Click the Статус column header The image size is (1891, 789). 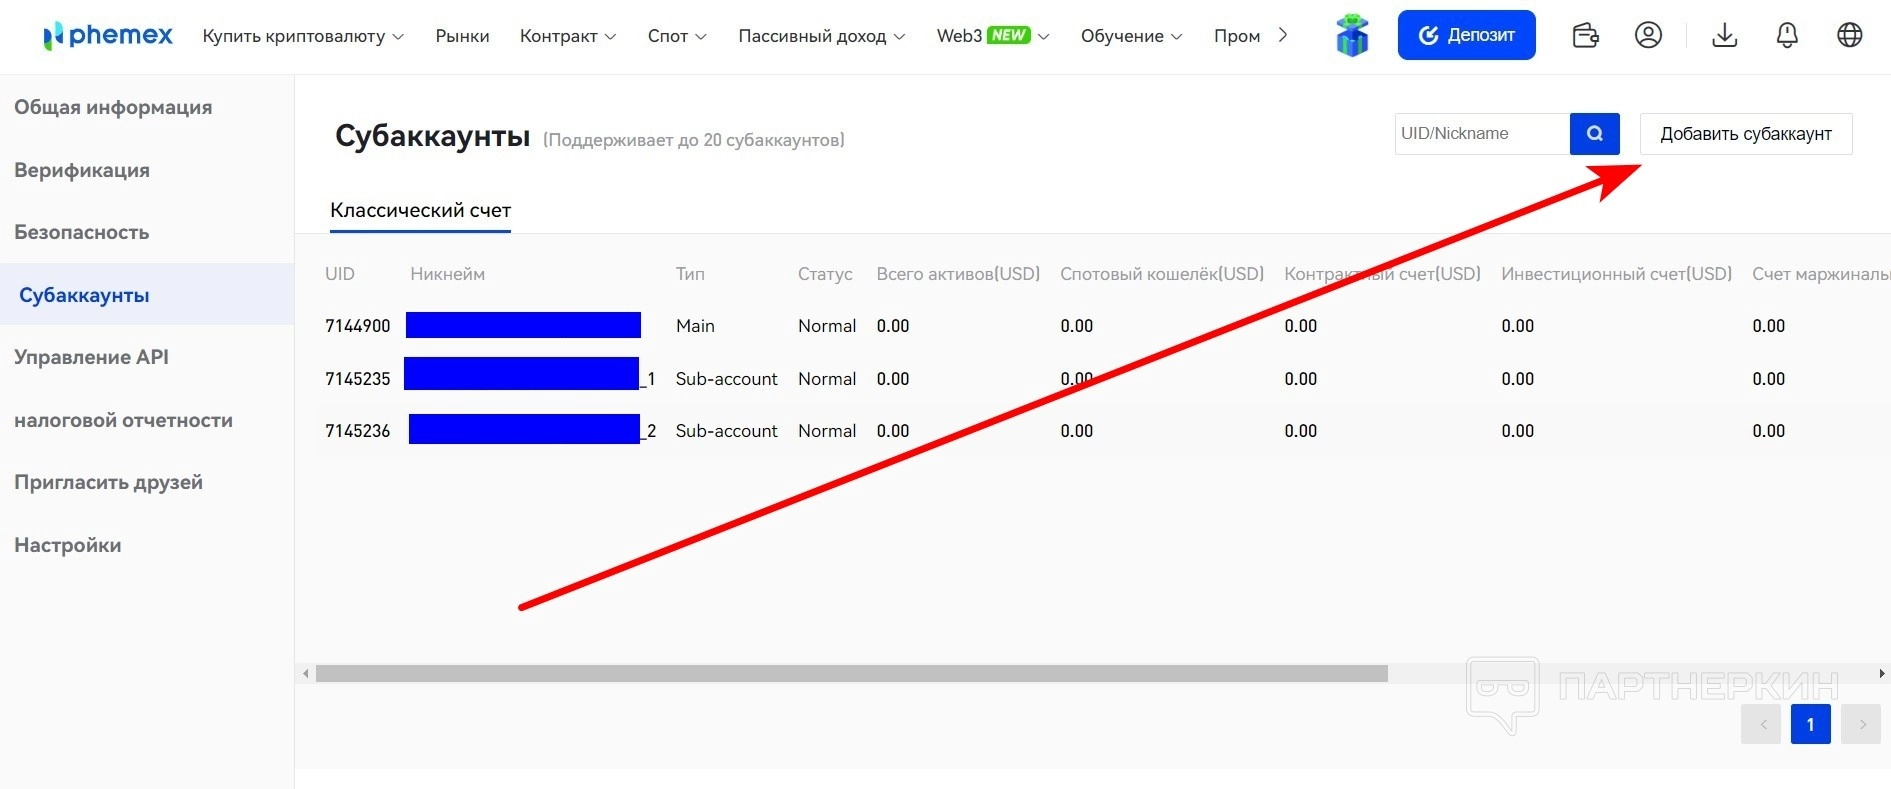[x=825, y=274]
